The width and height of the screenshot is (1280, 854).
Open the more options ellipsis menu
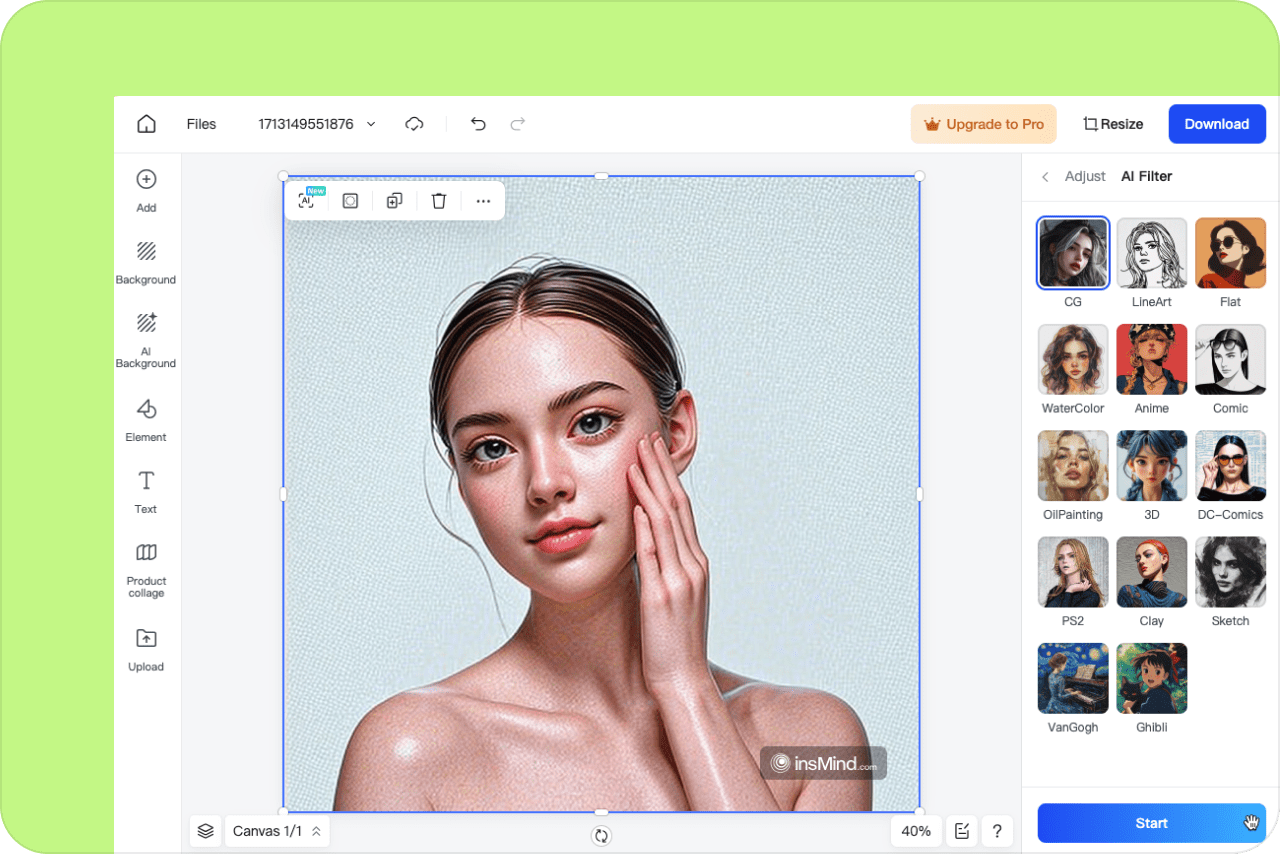coord(483,201)
